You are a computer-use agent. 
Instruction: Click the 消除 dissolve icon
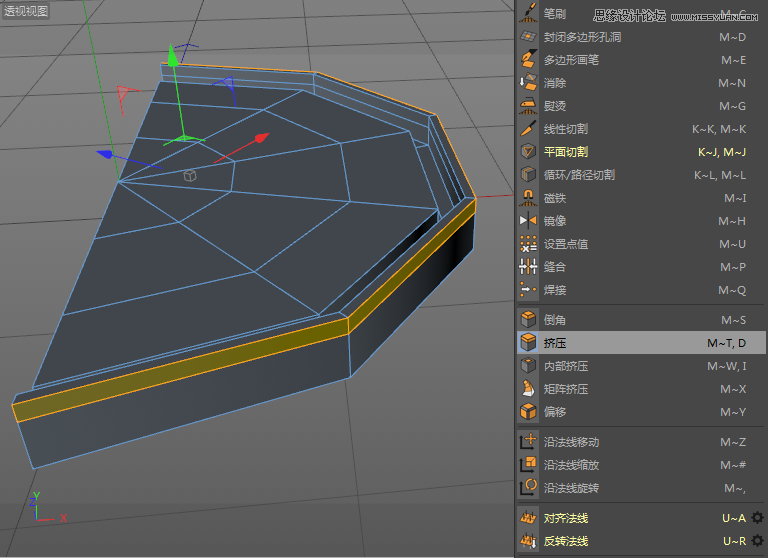[528, 83]
